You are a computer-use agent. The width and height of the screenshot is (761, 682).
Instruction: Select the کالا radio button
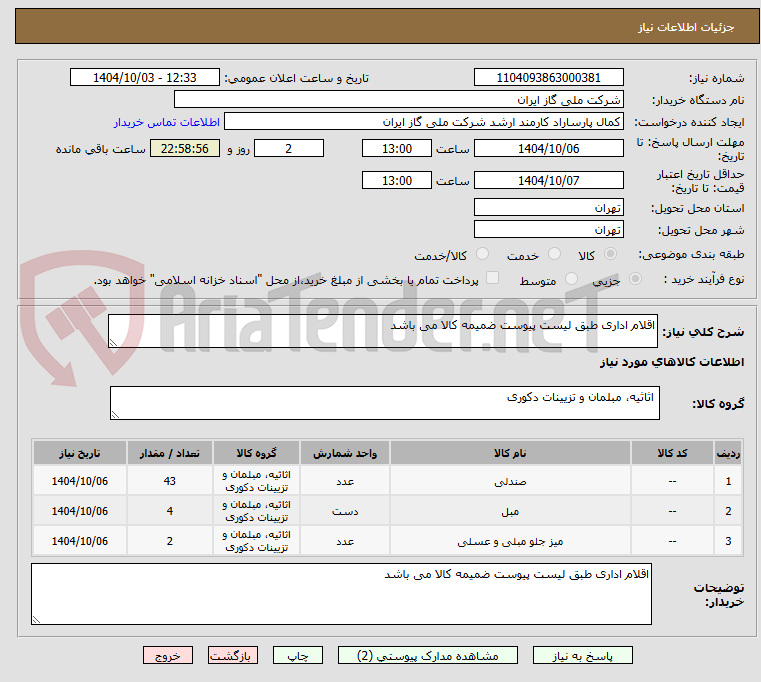[x=610, y=254]
